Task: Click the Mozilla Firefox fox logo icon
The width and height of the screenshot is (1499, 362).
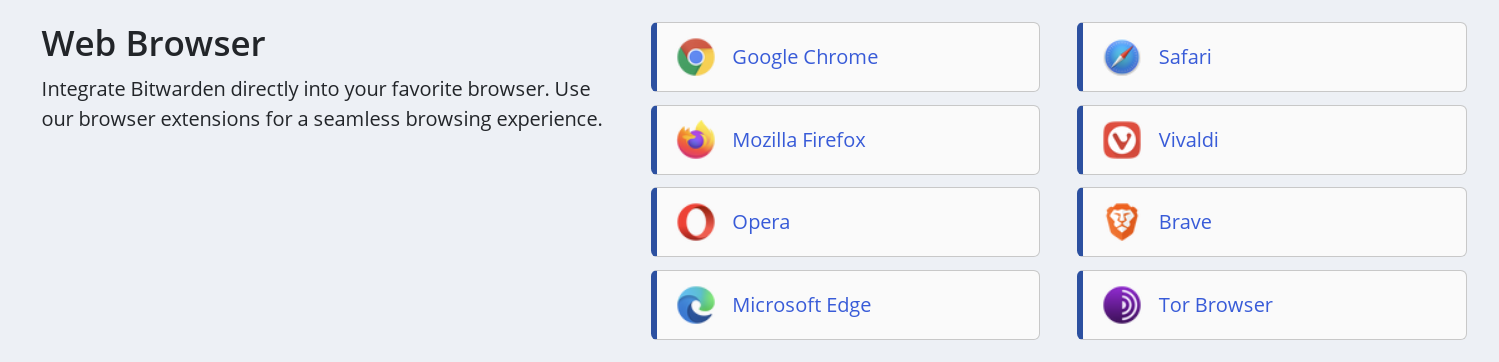Action: point(696,140)
